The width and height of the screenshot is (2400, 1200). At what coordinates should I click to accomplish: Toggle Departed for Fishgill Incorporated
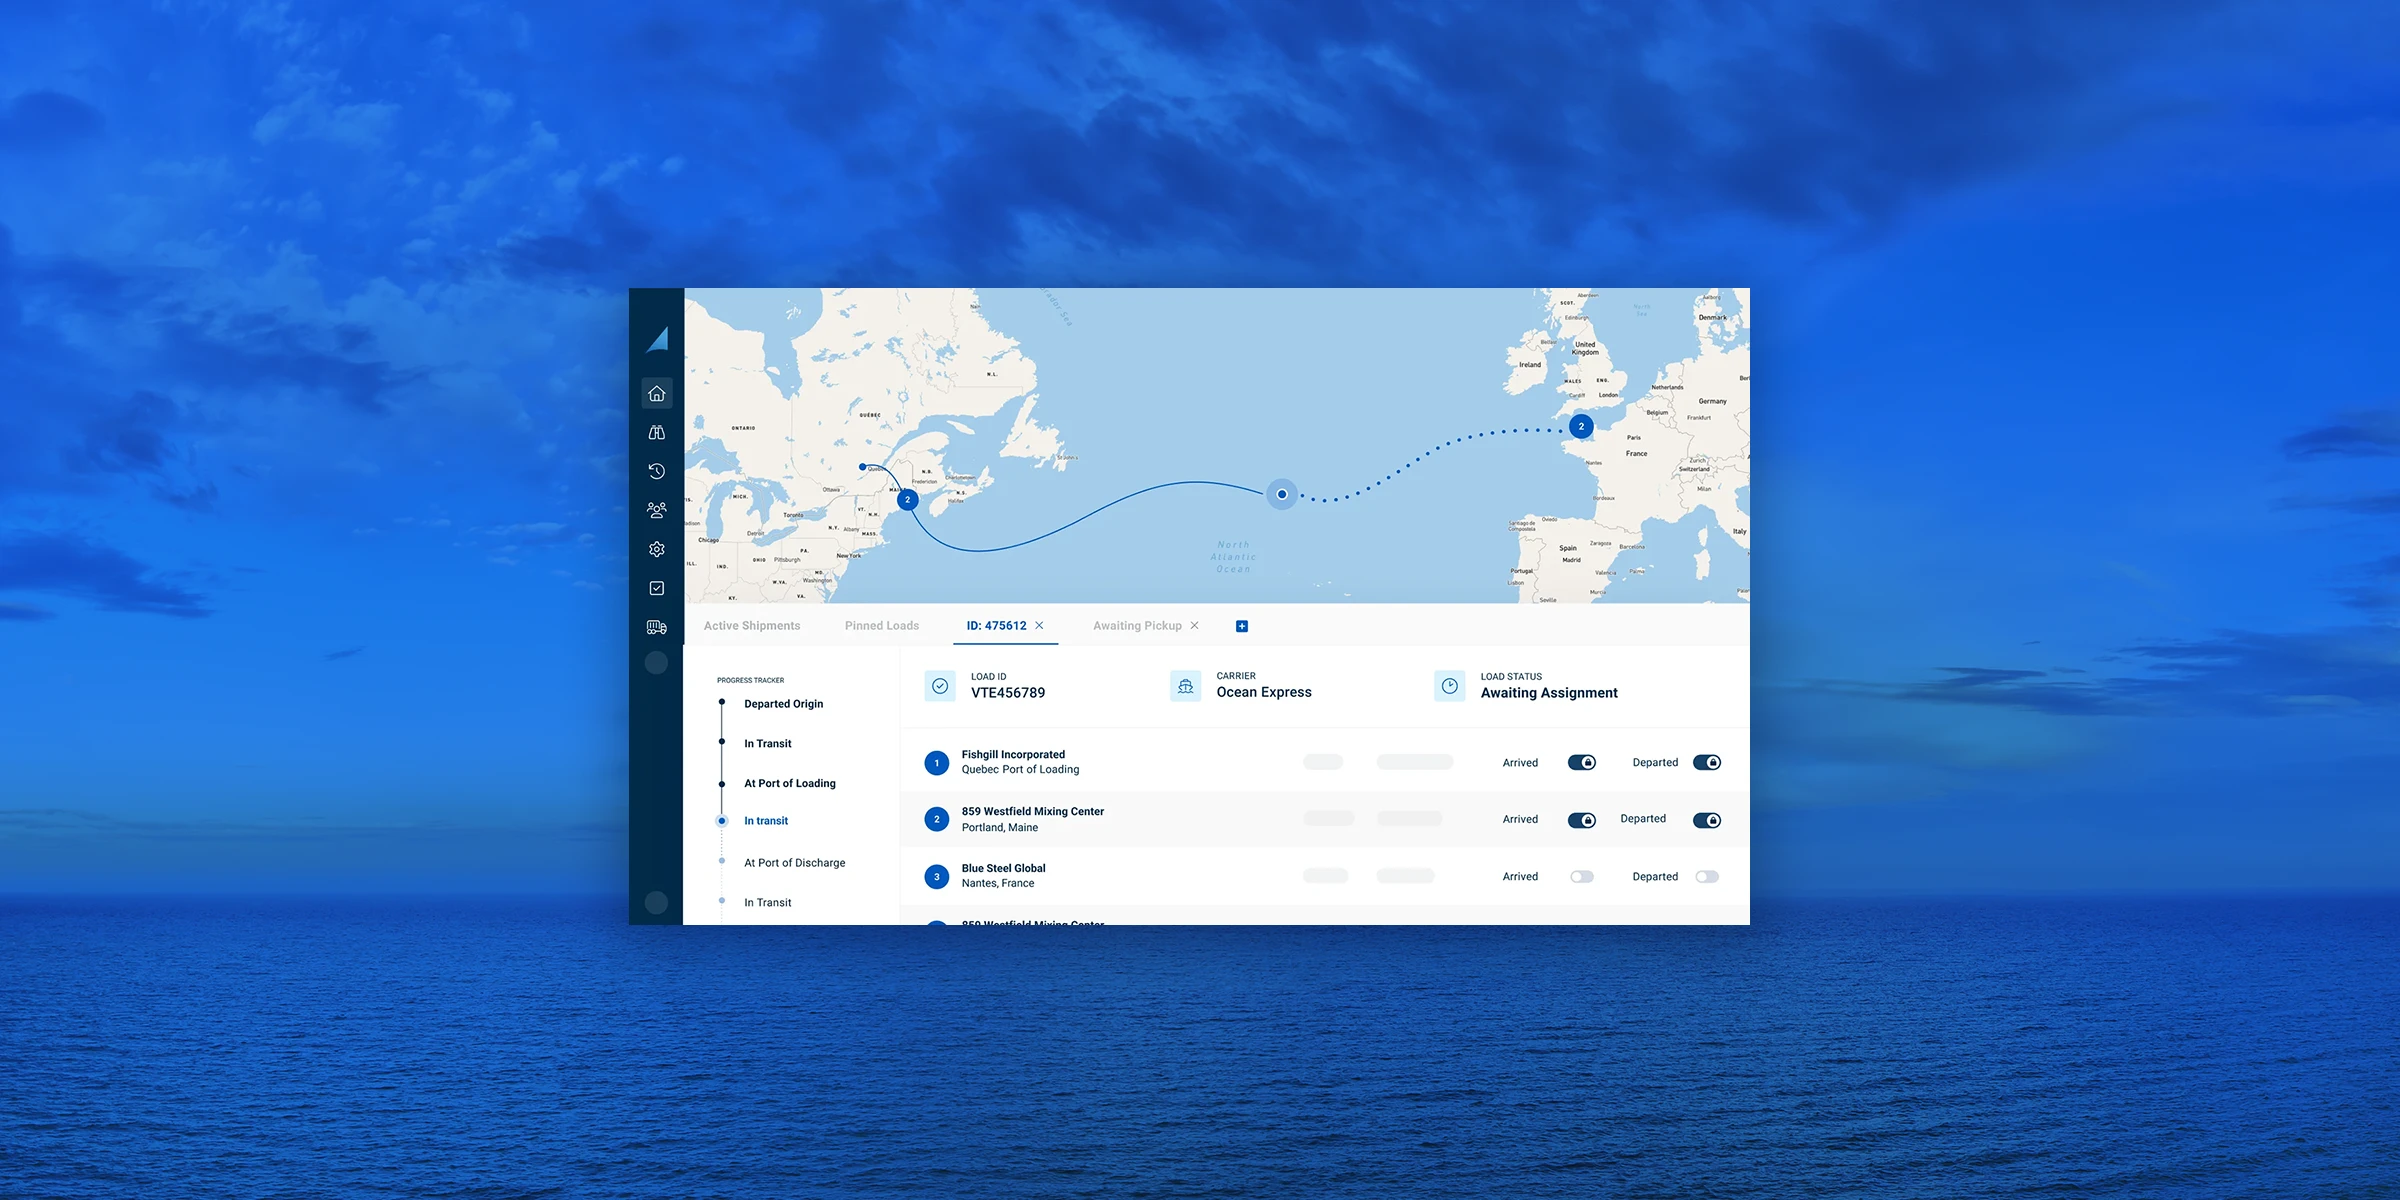[1707, 762]
